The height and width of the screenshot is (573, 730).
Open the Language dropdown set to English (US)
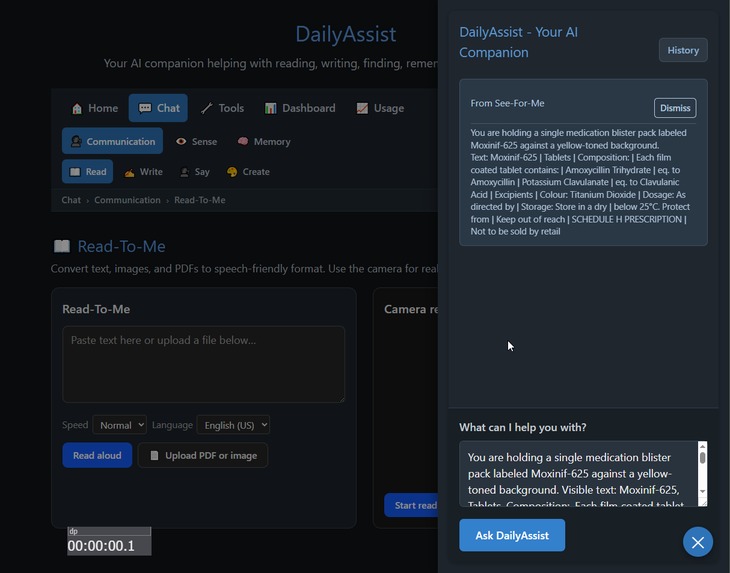pos(233,425)
